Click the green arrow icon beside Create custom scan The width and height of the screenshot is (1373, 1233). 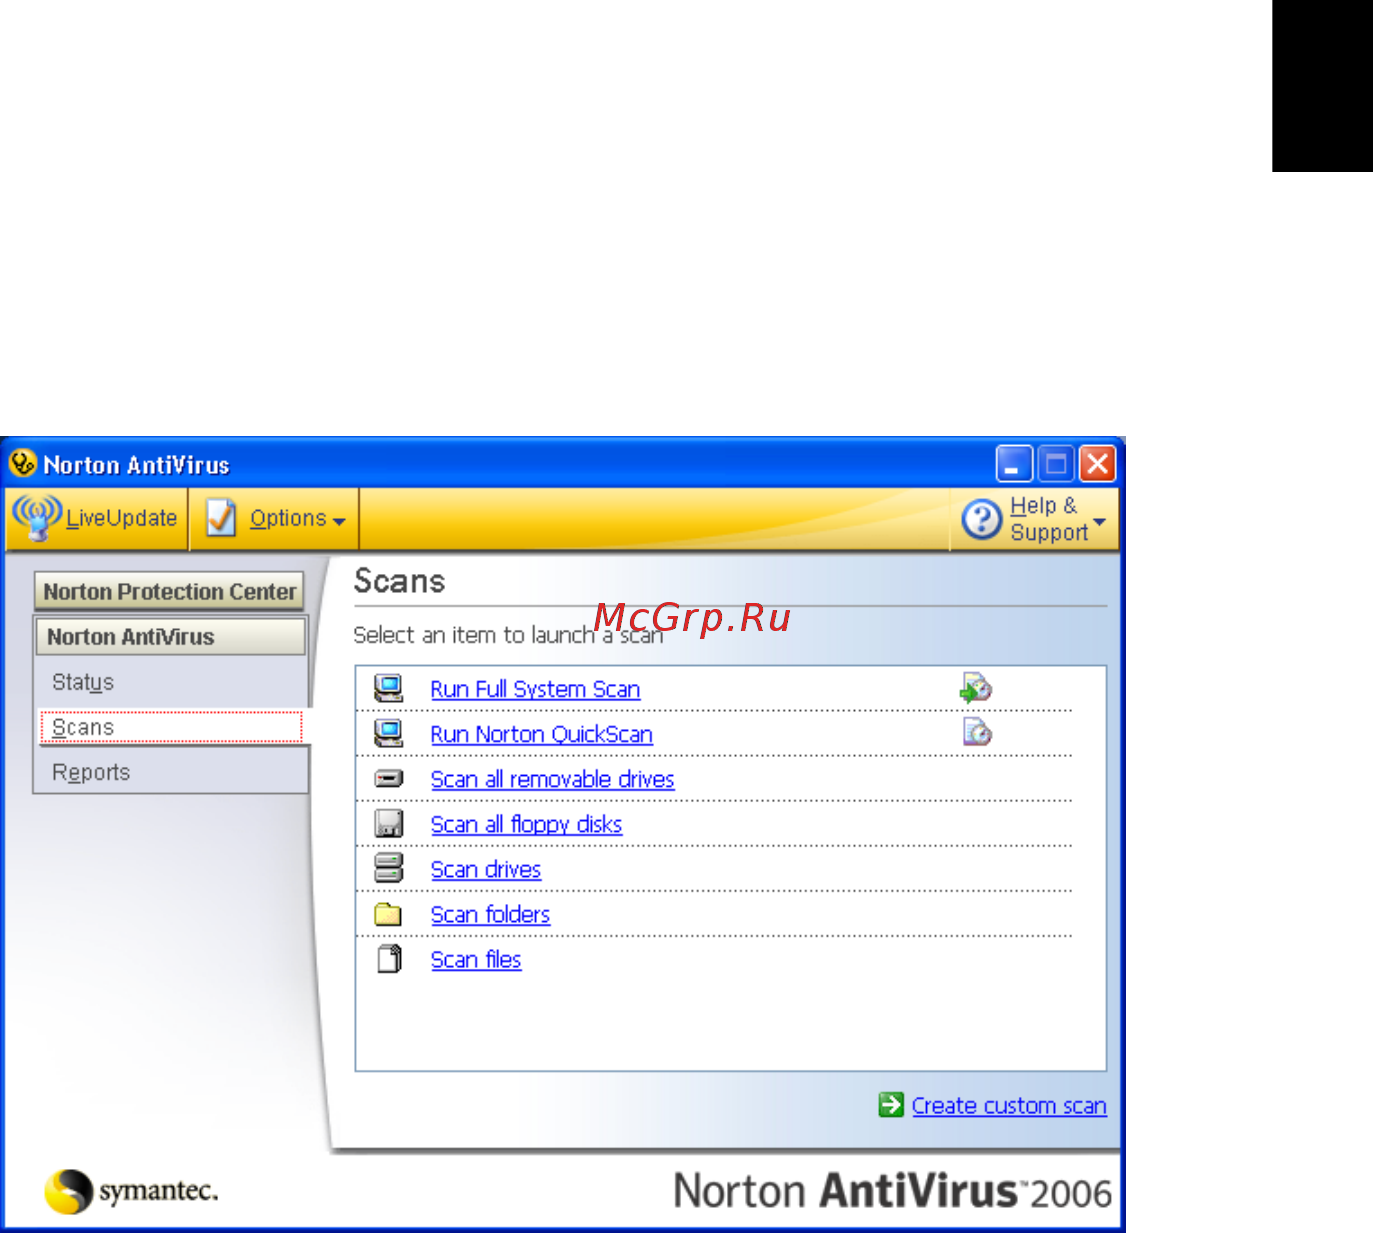(x=891, y=1104)
